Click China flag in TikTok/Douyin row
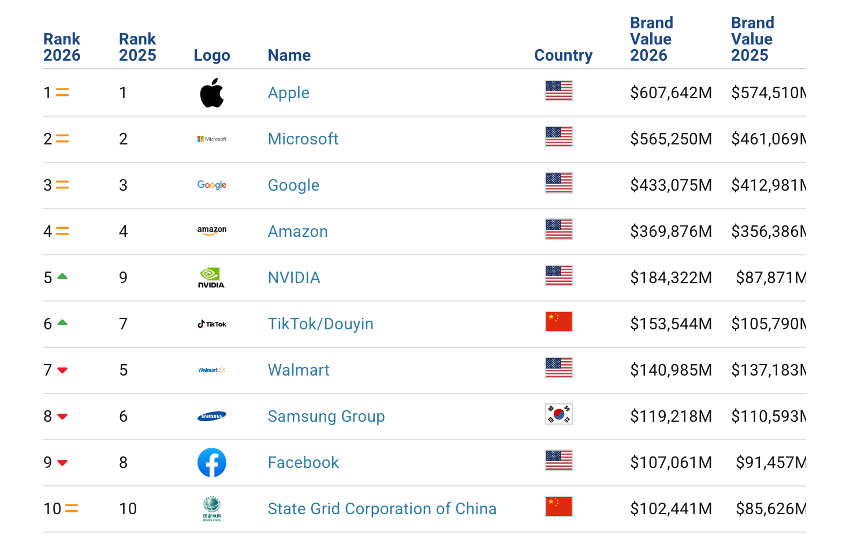The image size is (850, 536). (x=559, y=321)
